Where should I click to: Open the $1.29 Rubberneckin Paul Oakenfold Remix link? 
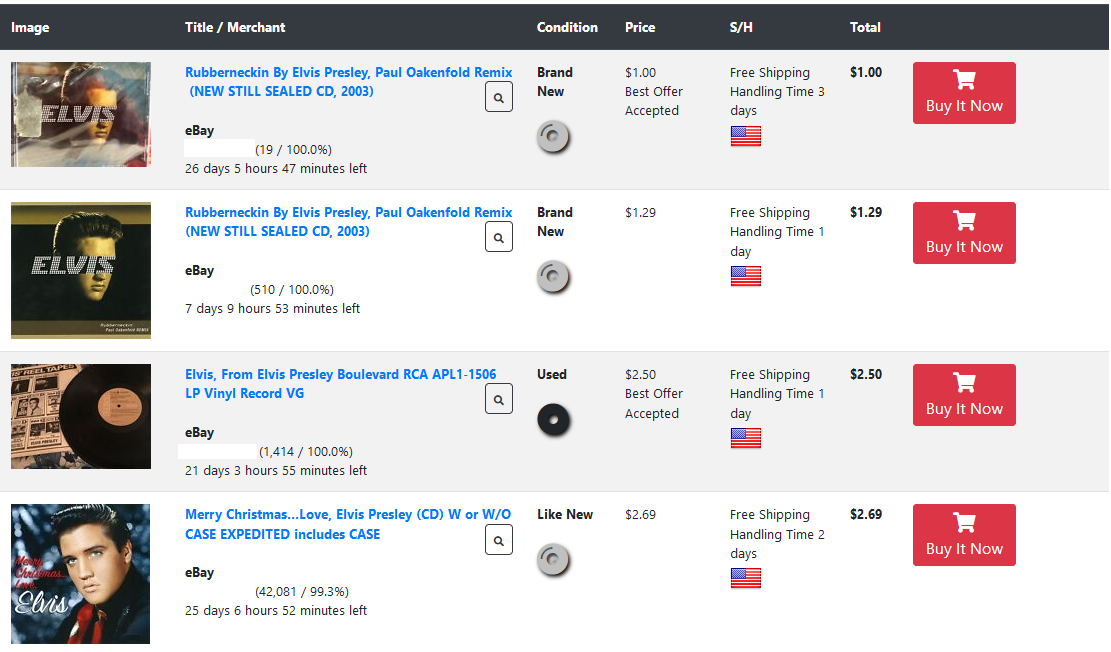pyautogui.click(x=348, y=222)
